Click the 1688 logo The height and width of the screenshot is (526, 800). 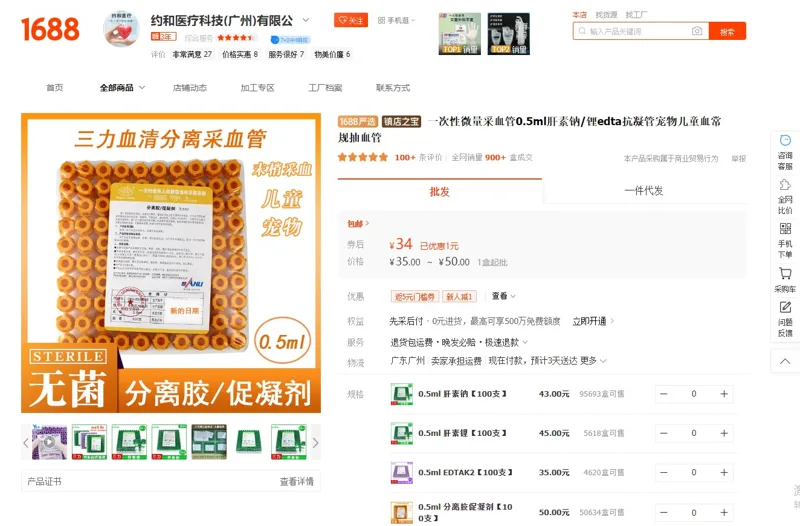(x=50, y=29)
